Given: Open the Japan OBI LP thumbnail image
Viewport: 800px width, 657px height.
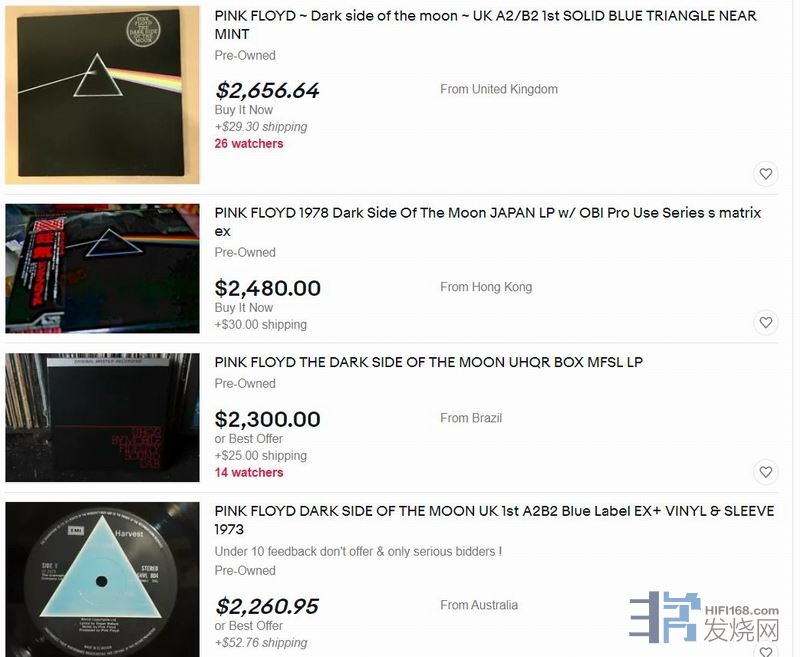Looking at the screenshot, I should point(102,268).
